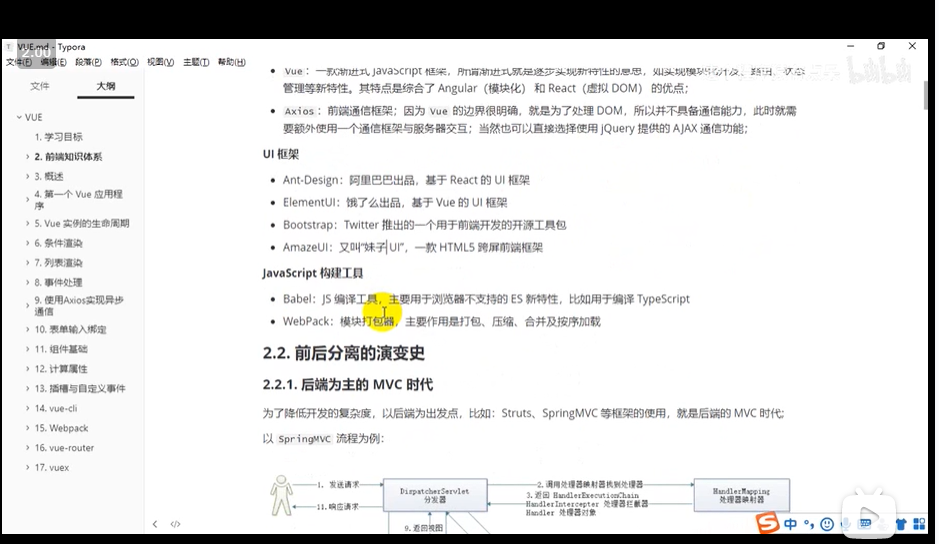Screen dimensions: 939x544
Task: Switch sidebar to the 文件 tab
Action: 40,86
